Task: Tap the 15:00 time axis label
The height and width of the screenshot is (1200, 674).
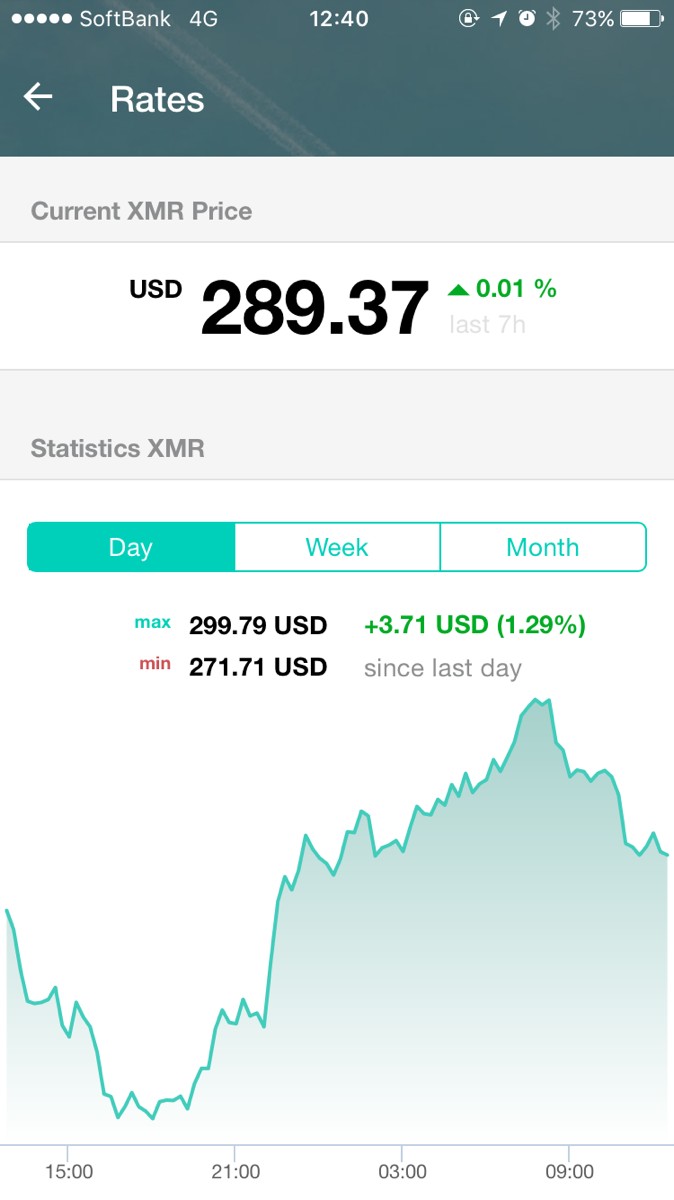Action: pos(69,1171)
